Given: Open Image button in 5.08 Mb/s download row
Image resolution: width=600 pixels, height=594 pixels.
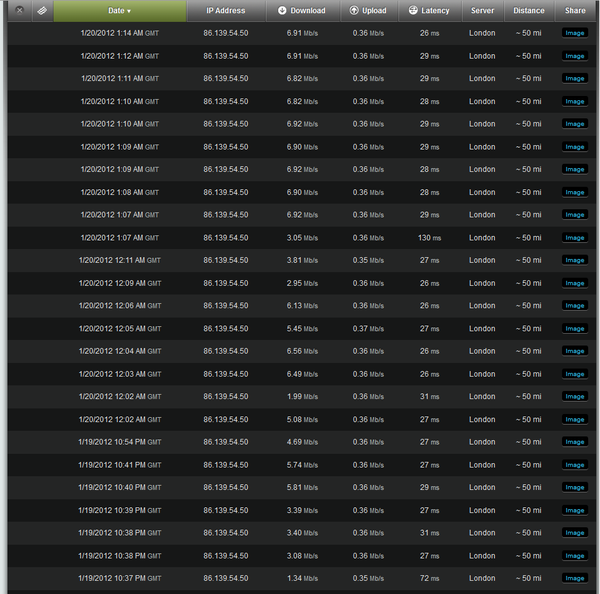Looking at the screenshot, I should 575,419.
